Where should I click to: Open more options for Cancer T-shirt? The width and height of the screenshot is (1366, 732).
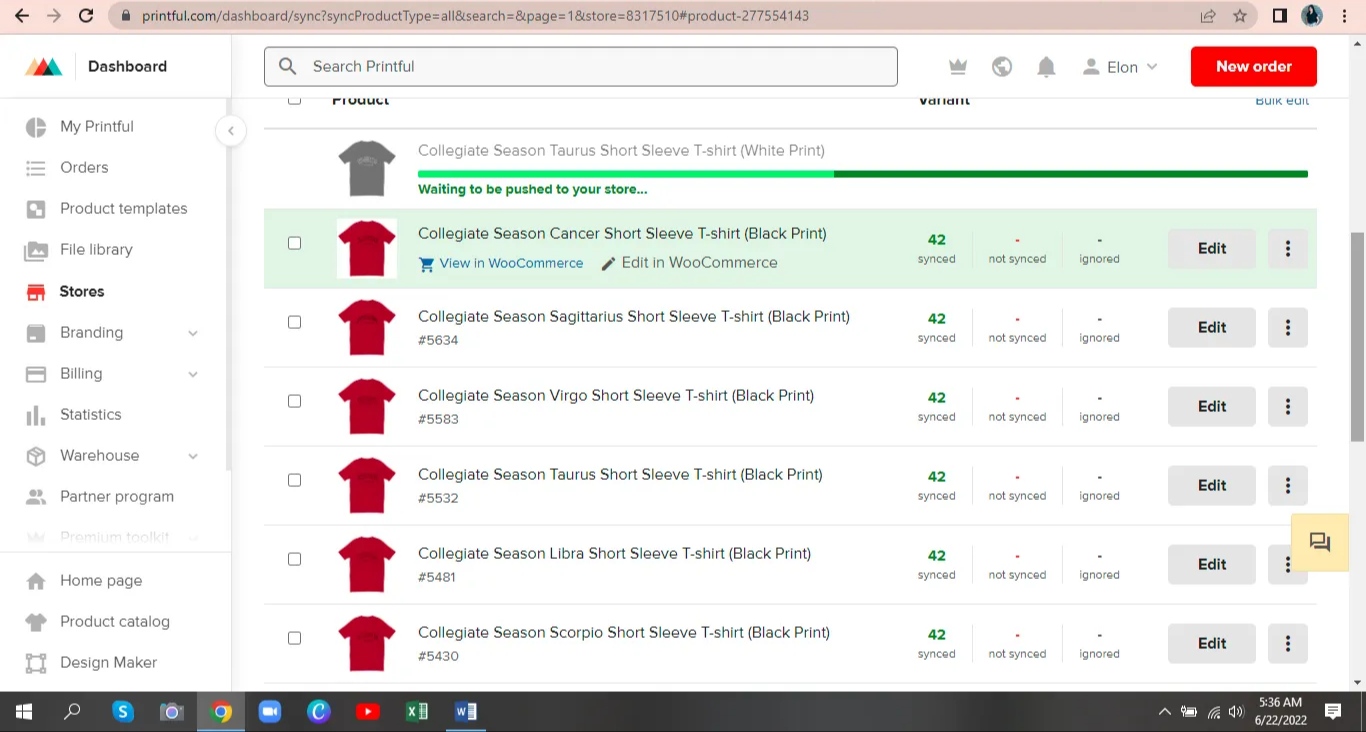1288,249
